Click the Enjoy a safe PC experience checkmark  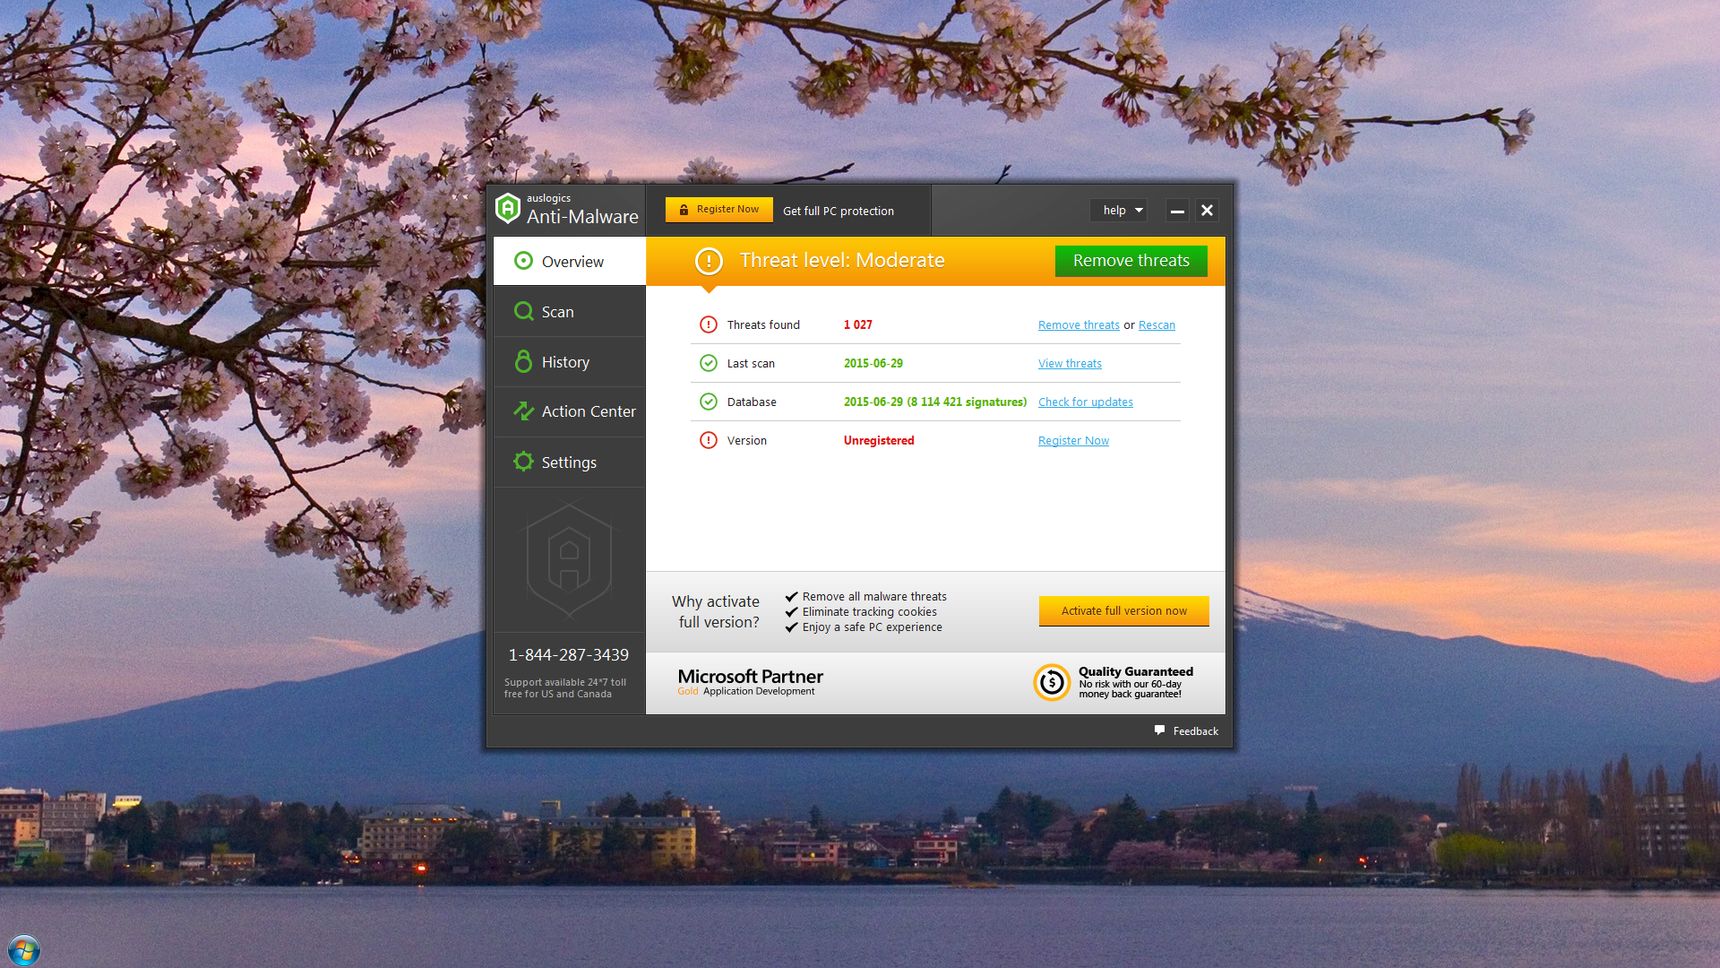tap(791, 627)
